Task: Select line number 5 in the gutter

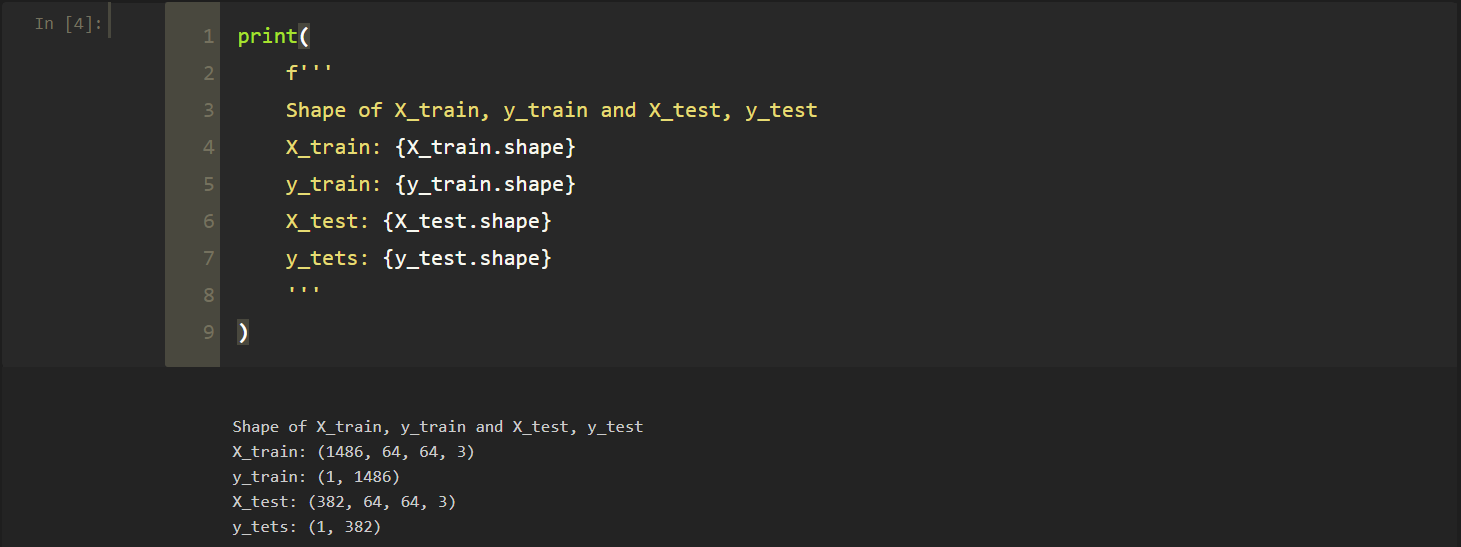Action: click(x=208, y=185)
